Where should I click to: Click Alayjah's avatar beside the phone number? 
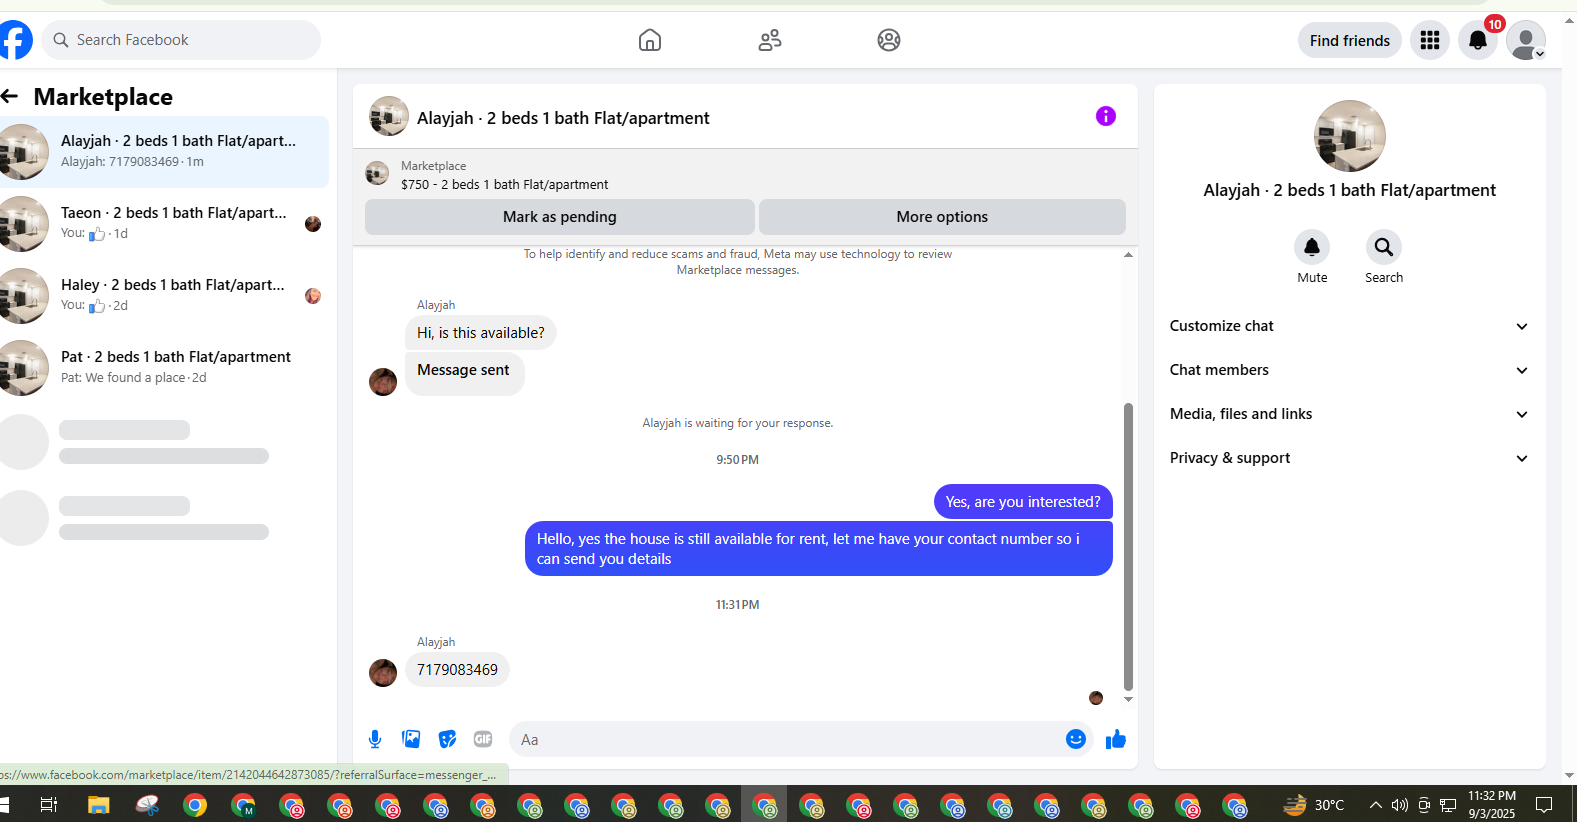tap(383, 673)
